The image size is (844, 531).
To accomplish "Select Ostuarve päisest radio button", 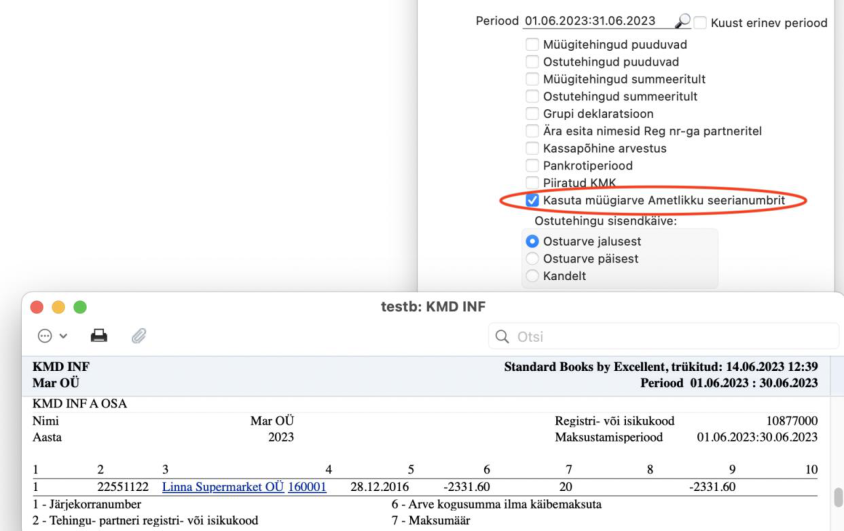I will (x=532, y=258).
